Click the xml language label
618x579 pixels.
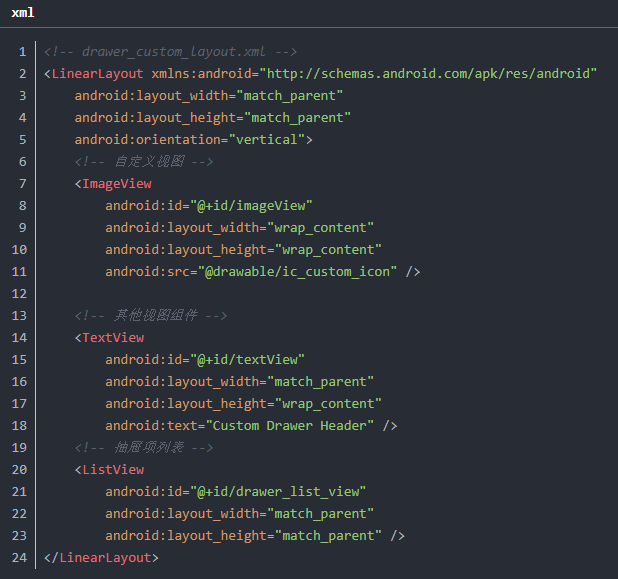(x=22, y=12)
